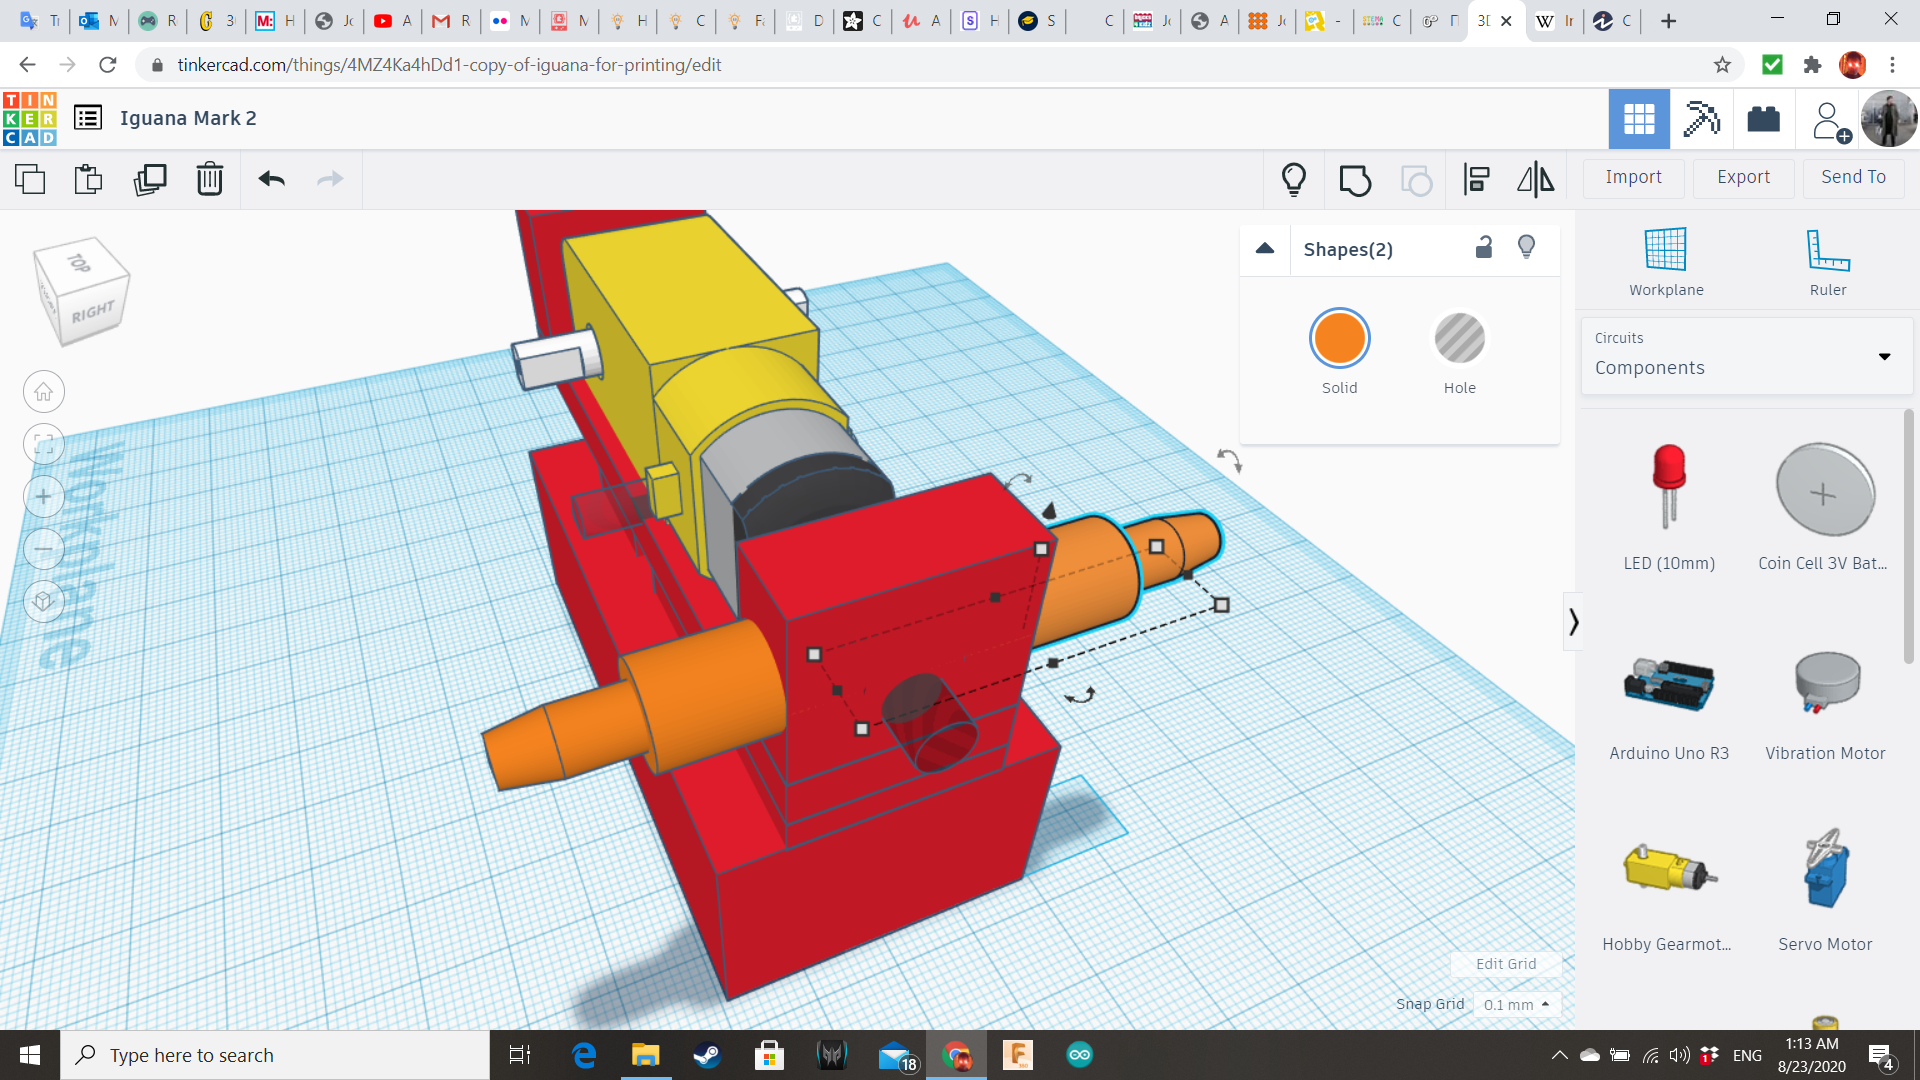Click Home view button
1920x1080 pixels.
[x=44, y=392]
